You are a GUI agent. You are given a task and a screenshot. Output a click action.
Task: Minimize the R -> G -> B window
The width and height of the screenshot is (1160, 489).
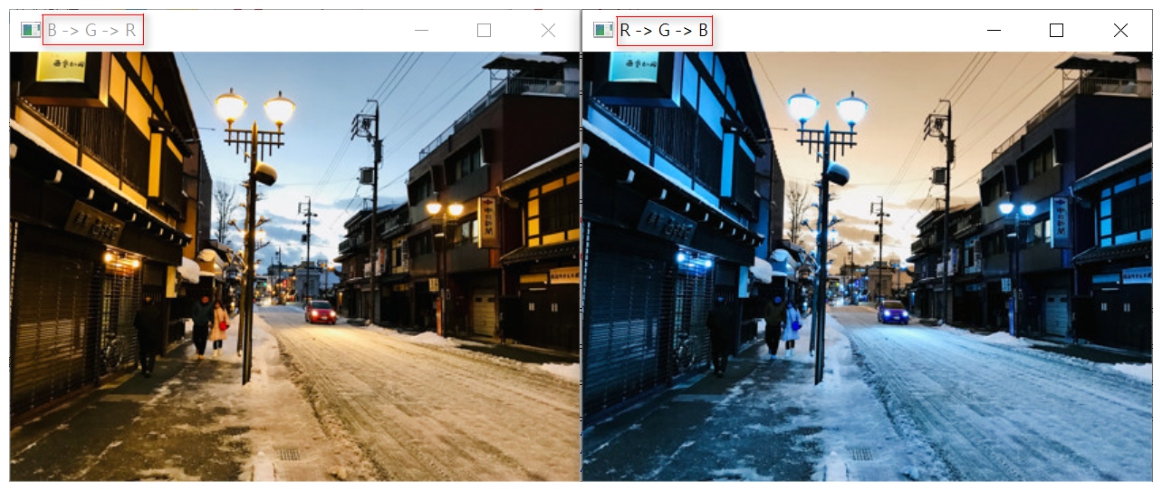pos(993,30)
